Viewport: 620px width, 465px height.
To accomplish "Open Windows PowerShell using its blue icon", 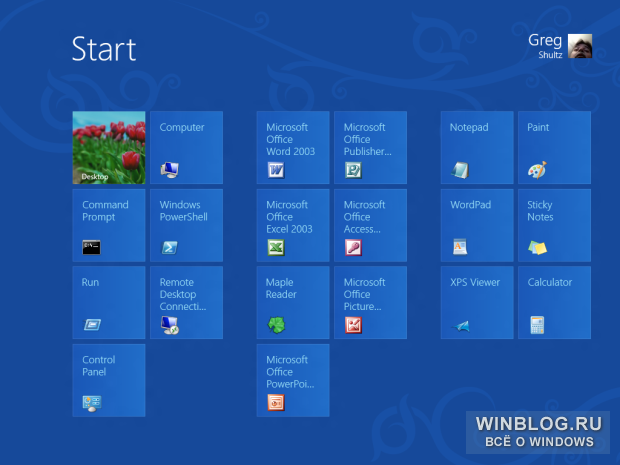I will coord(169,248).
